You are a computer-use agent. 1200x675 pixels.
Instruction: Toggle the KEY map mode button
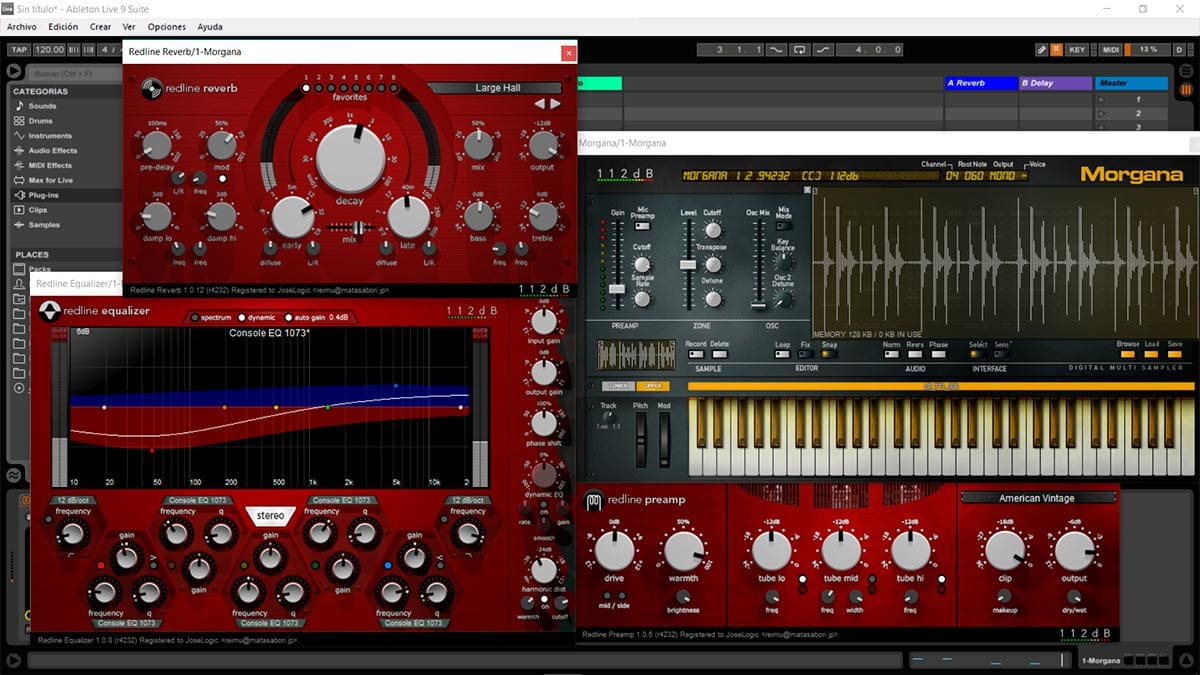click(x=1077, y=49)
